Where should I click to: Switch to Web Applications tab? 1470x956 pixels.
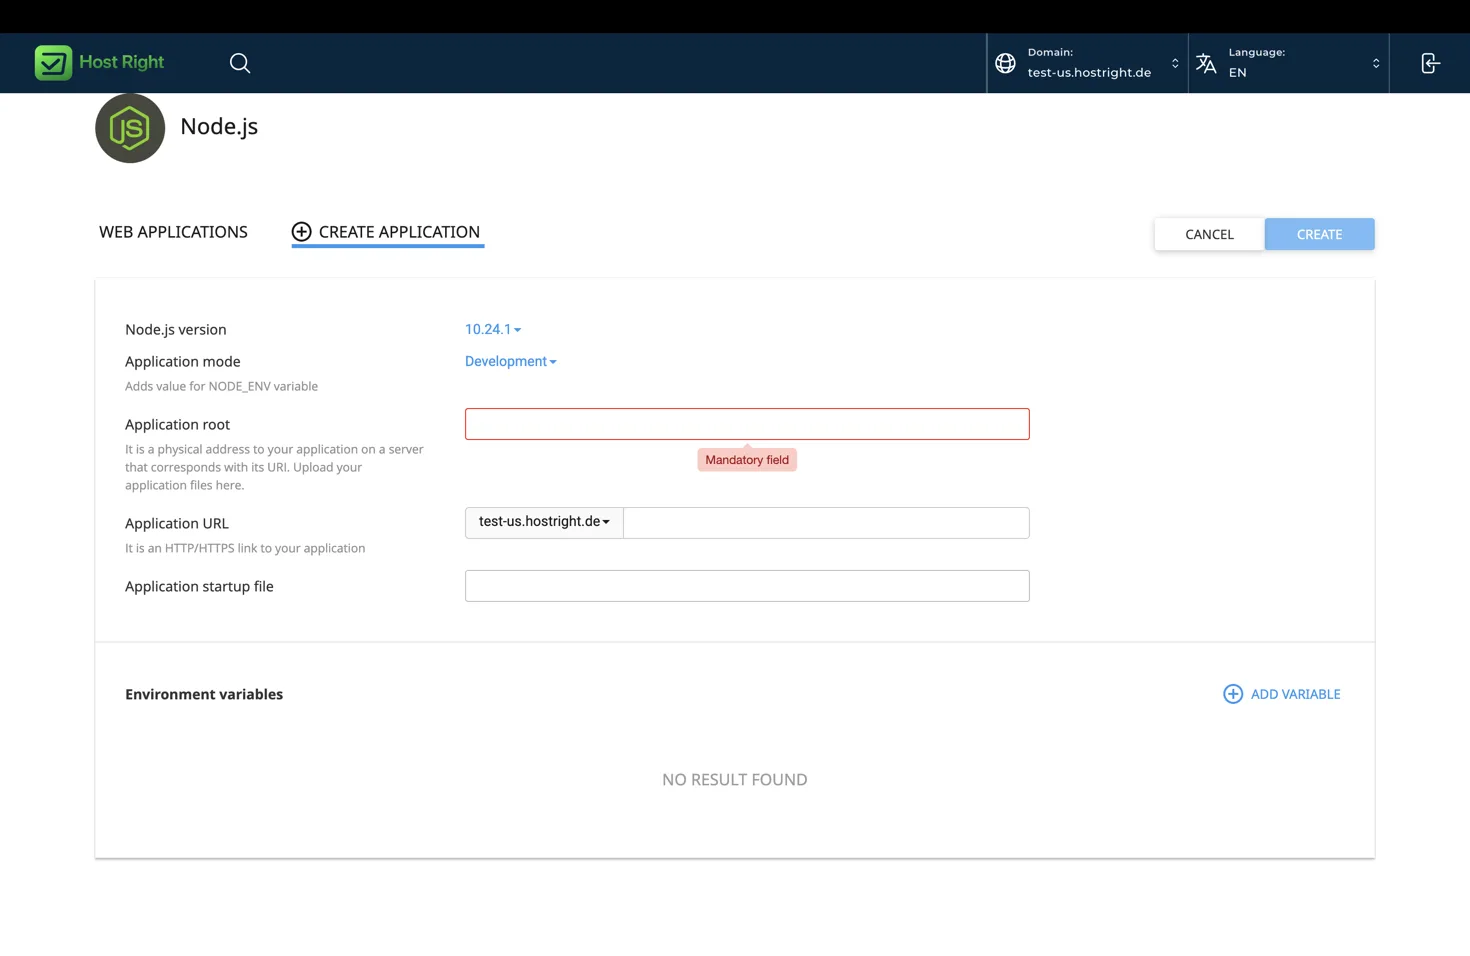pyautogui.click(x=173, y=232)
